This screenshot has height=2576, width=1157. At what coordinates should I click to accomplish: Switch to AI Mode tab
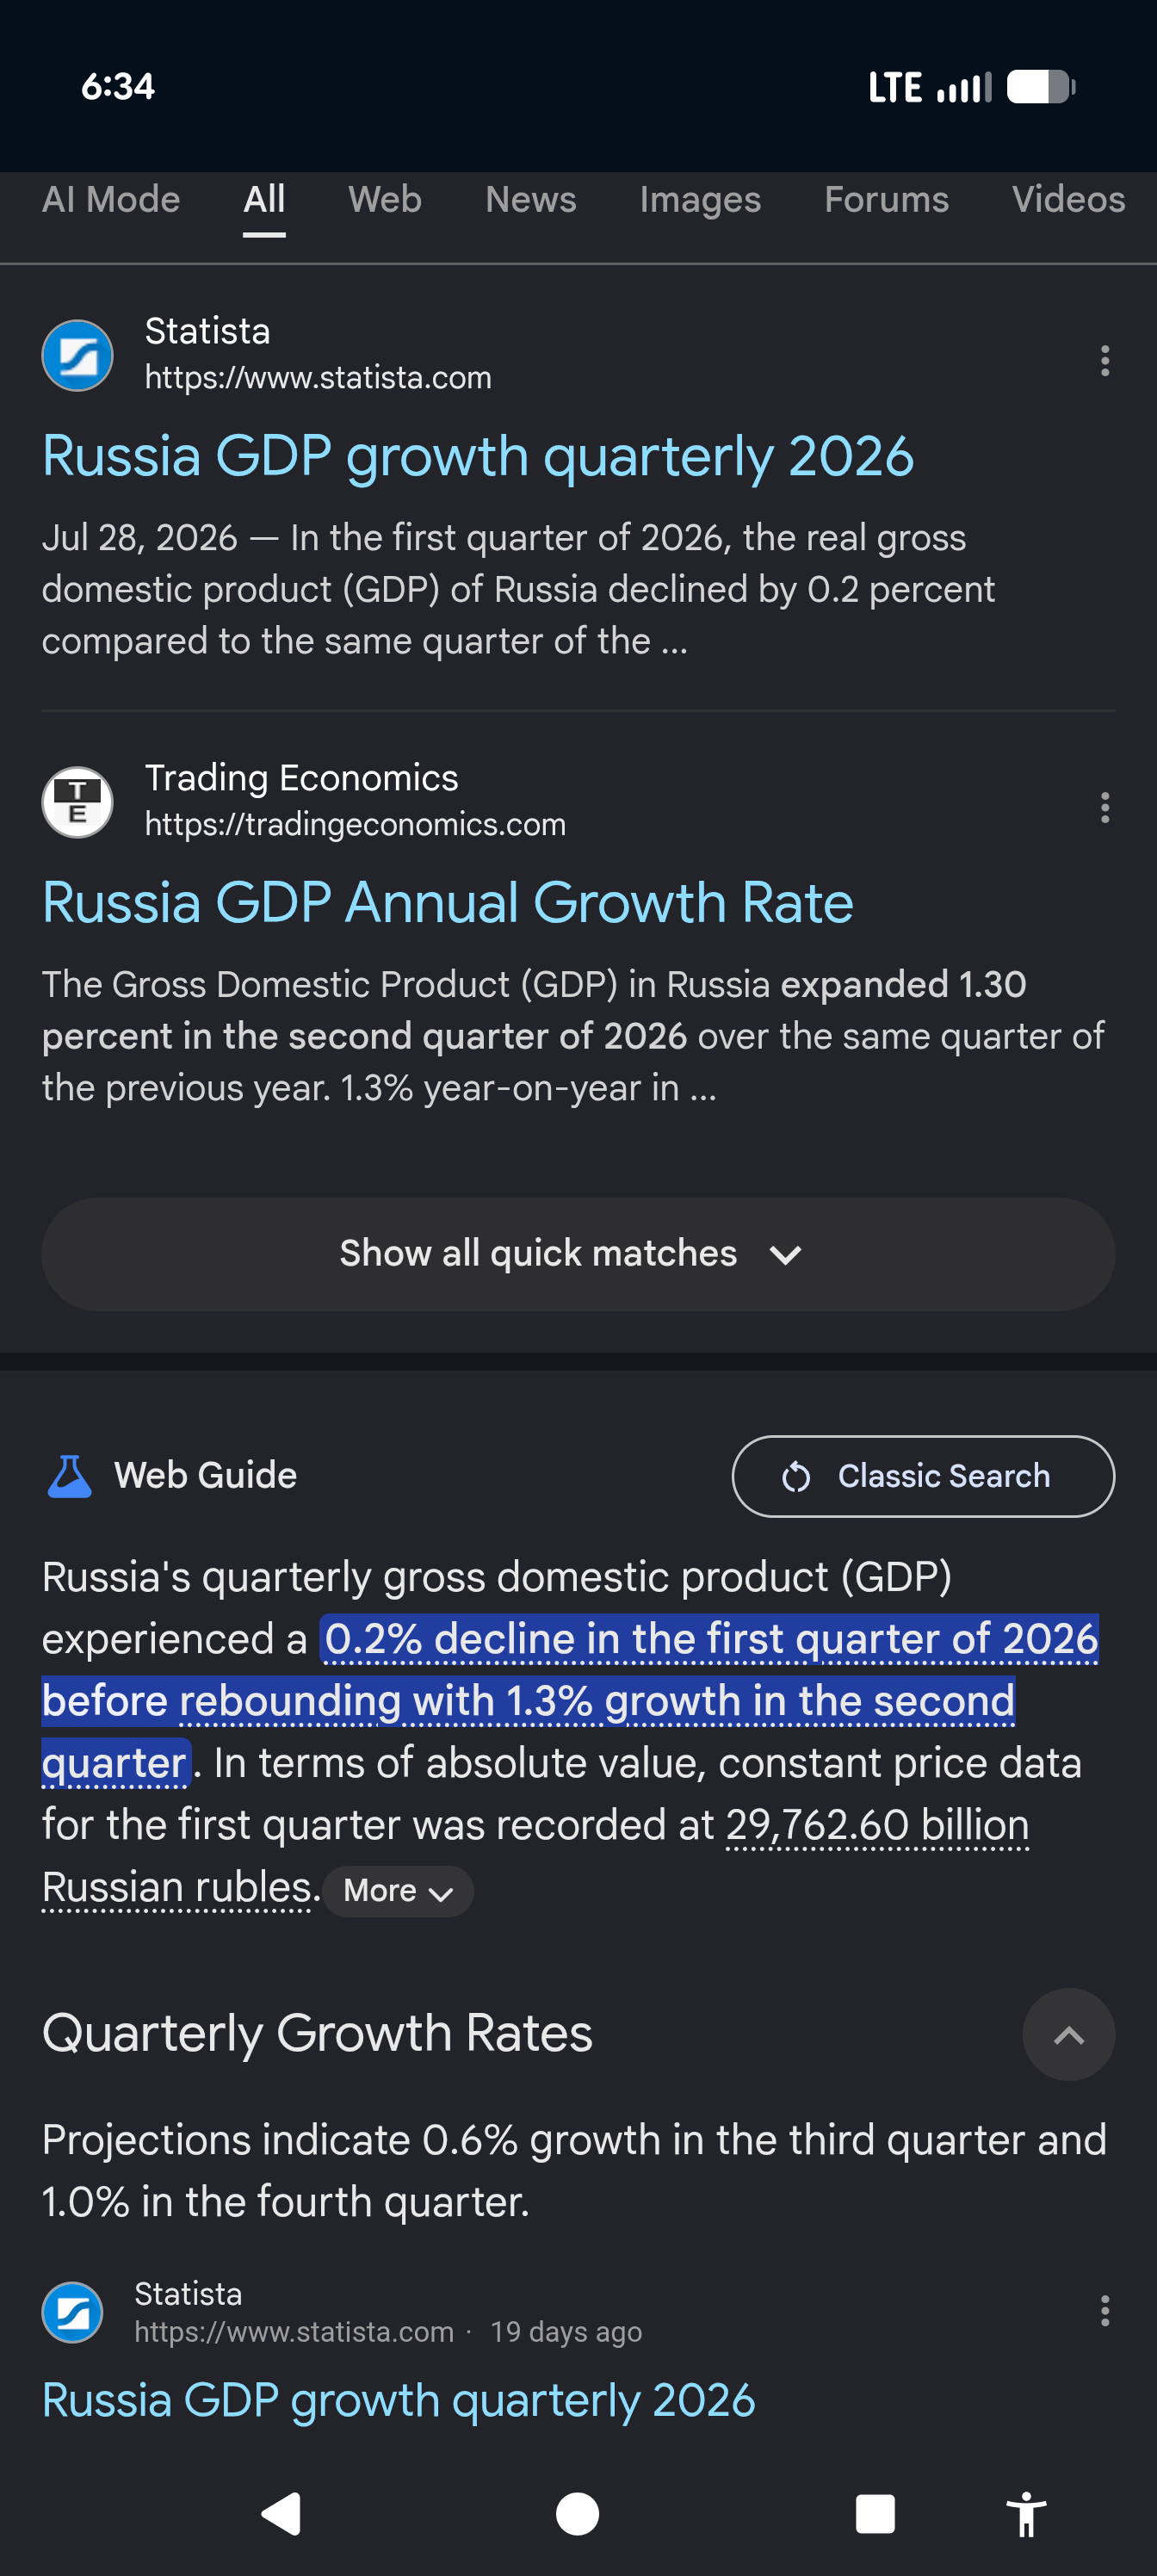(x=111, y=200)
